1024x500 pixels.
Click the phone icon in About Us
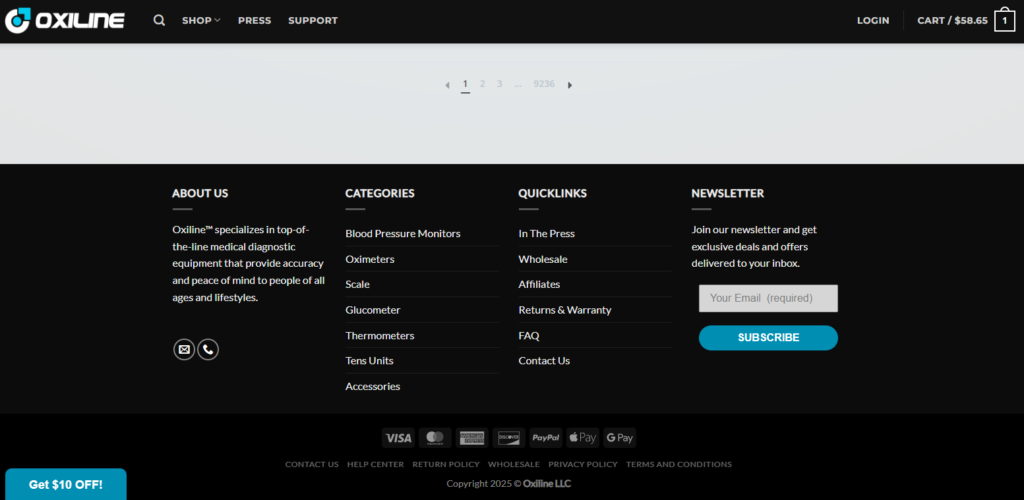tap(208, 349)
